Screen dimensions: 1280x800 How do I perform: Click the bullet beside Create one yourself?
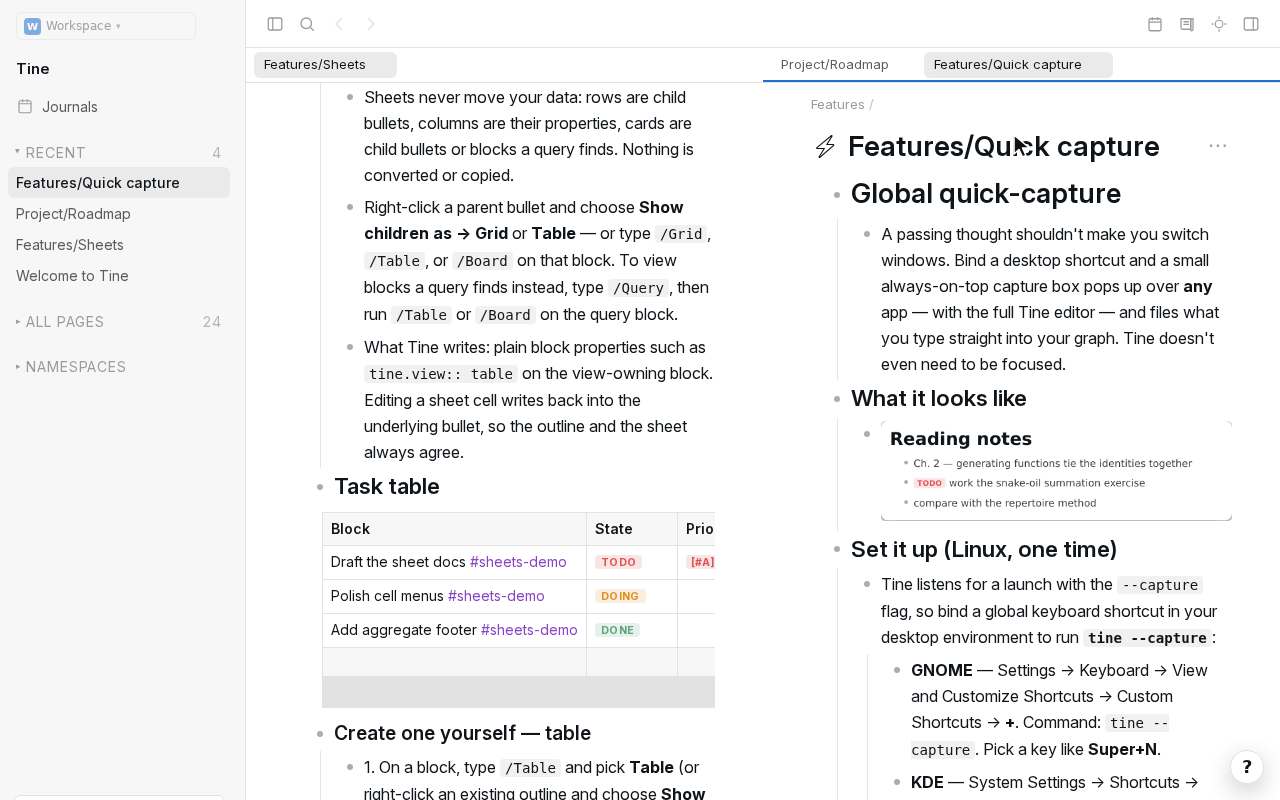pyautogui.click(x=320, y=734)
